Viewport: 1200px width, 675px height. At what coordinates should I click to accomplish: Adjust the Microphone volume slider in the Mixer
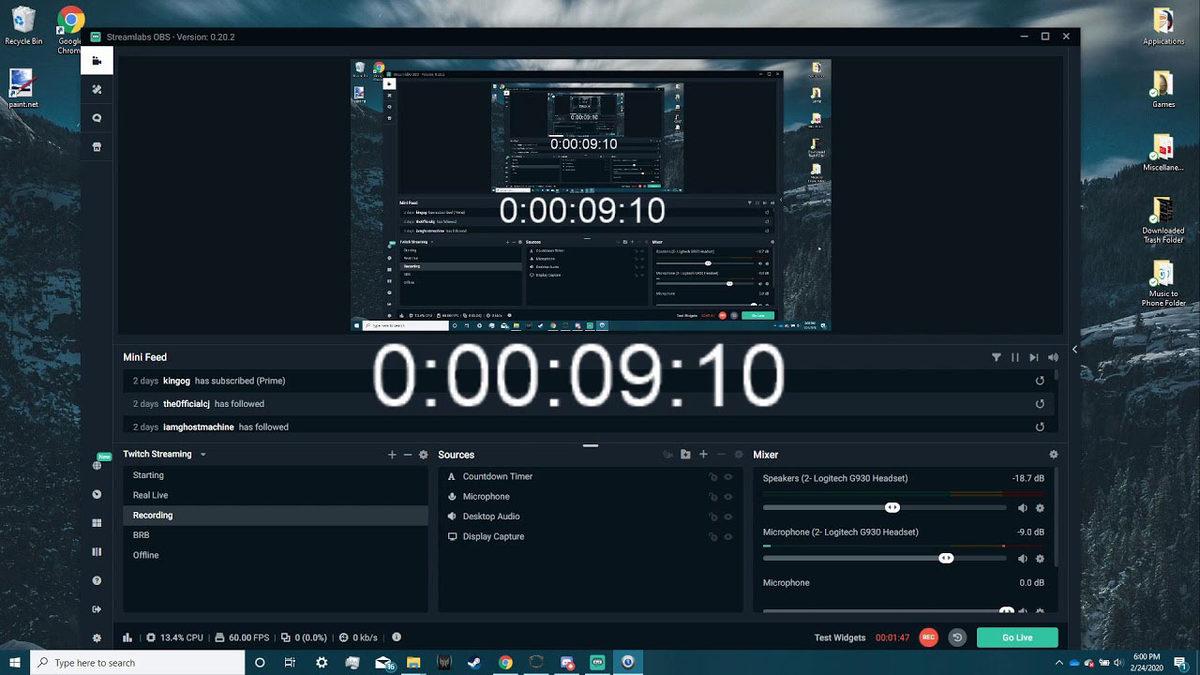[946, 558]
